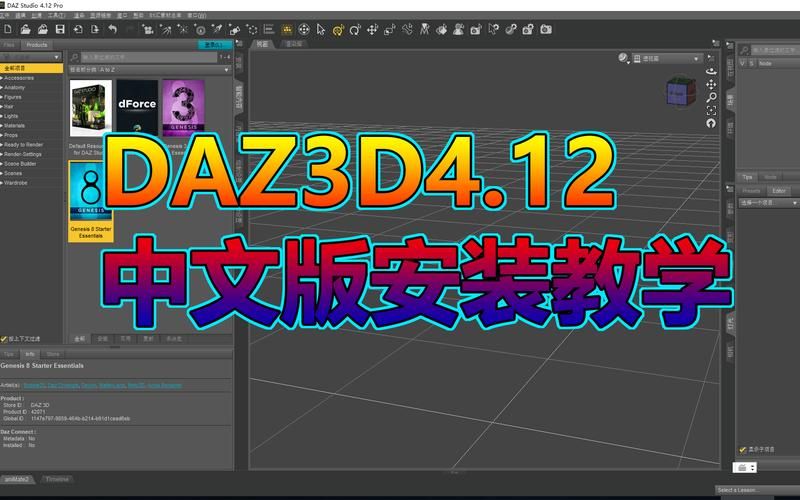Select the Materials category row
This screenshot has width=800, height=500.
31,126
